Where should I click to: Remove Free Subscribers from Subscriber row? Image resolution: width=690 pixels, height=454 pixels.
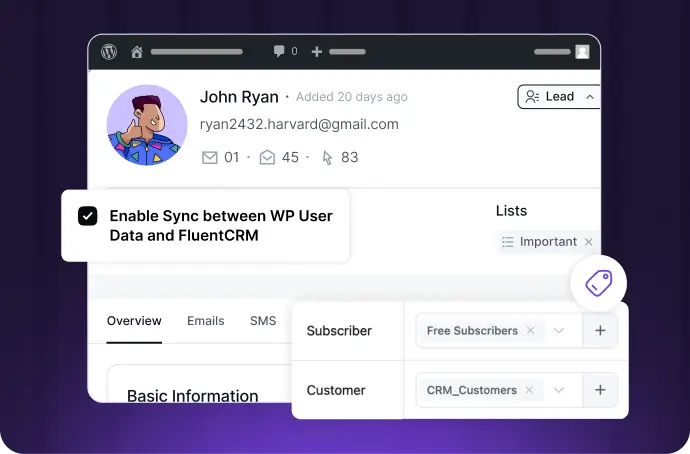tap(531, 330)
